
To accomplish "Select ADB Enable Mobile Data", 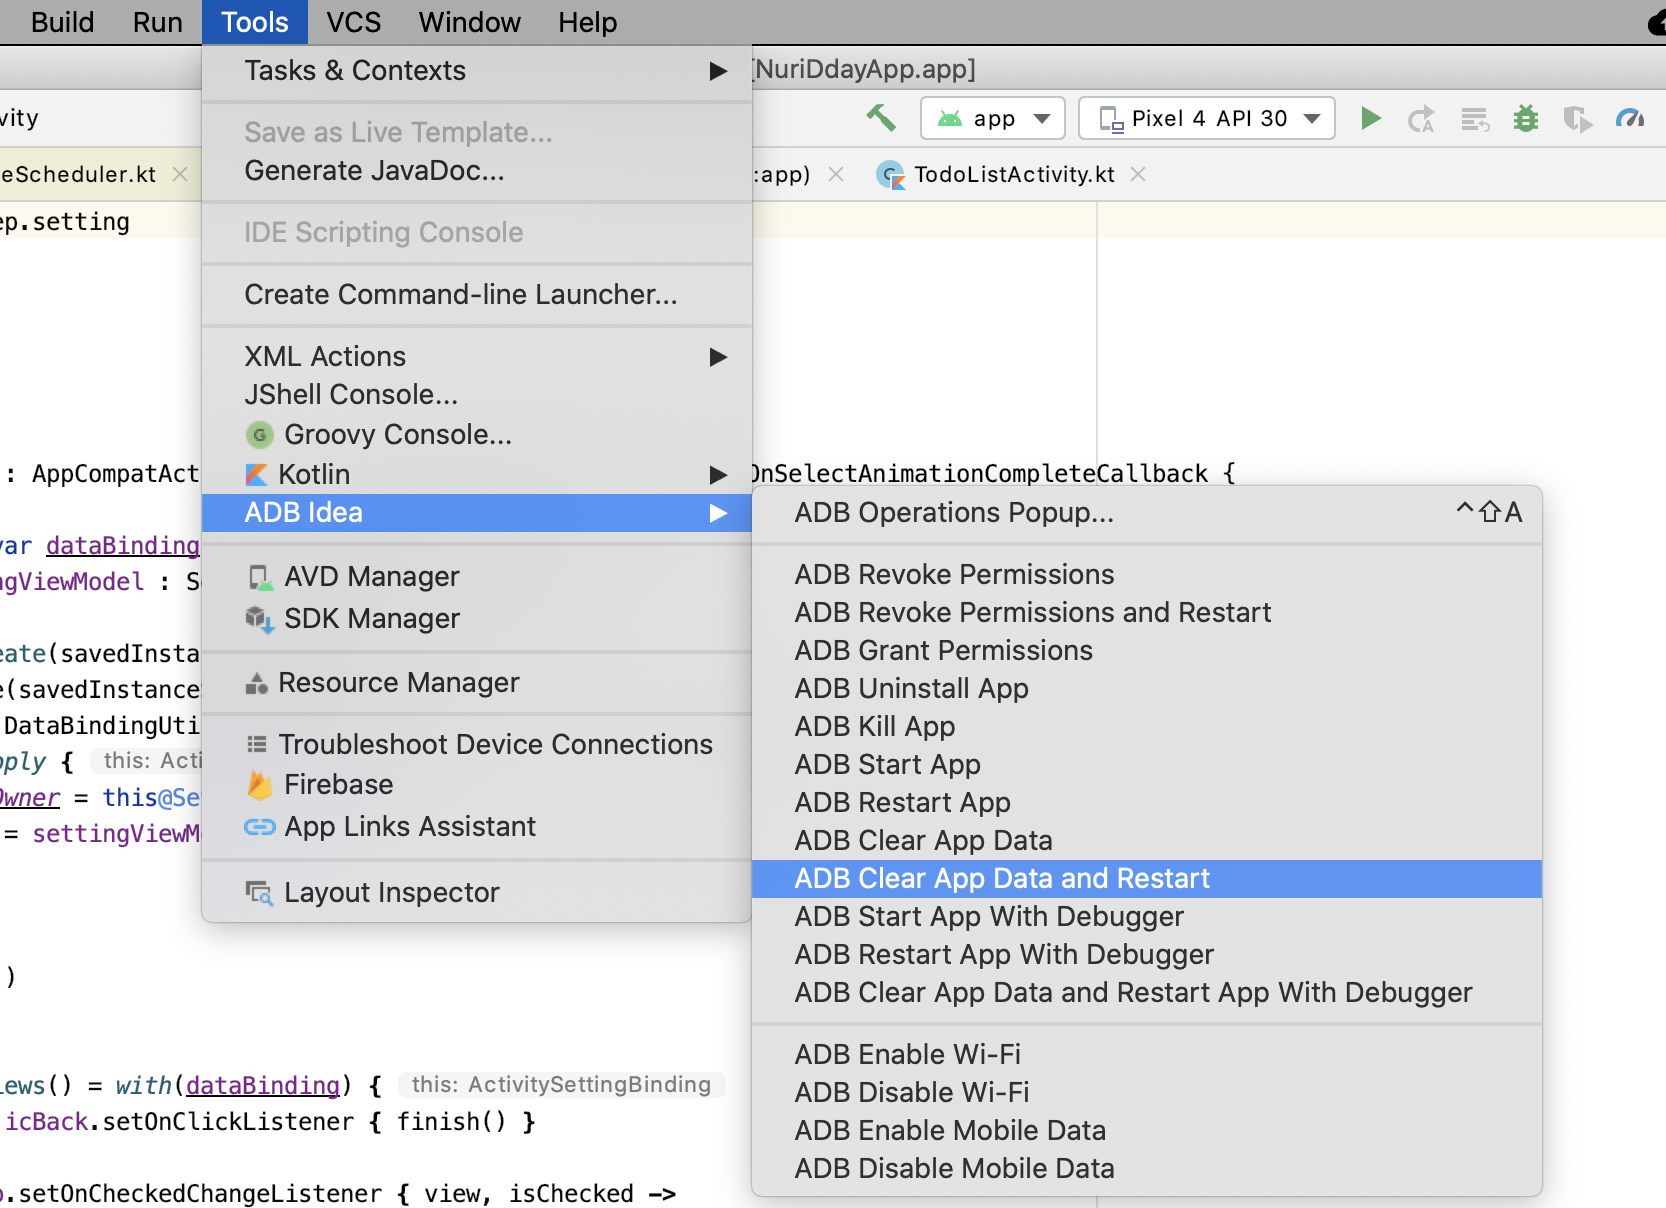I will pos(1147,1131).
